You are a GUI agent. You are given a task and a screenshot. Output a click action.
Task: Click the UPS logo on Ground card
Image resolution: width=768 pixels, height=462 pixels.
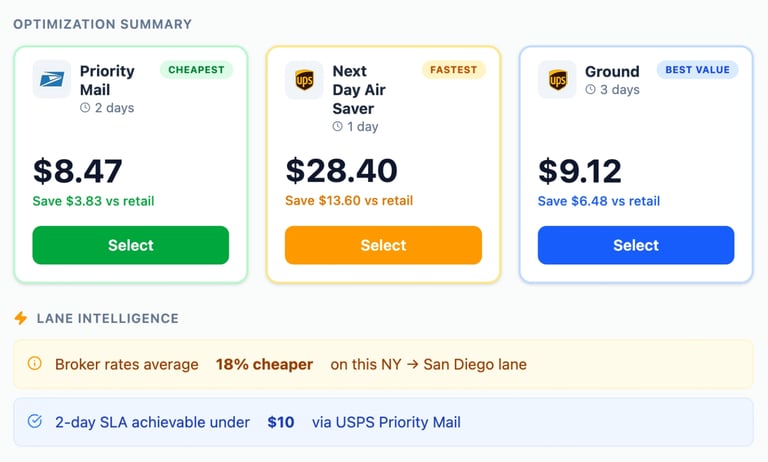point(557,80)
